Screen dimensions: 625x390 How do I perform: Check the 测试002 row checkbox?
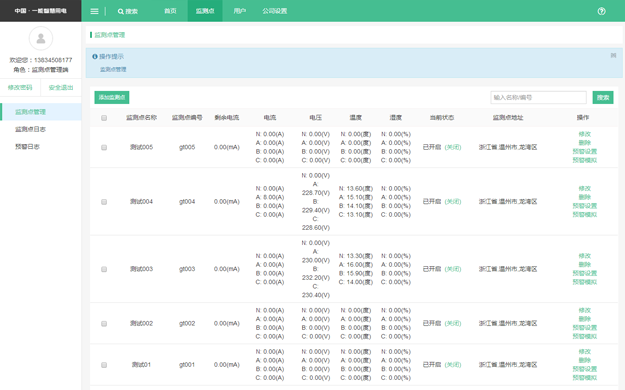coord(104,323)
